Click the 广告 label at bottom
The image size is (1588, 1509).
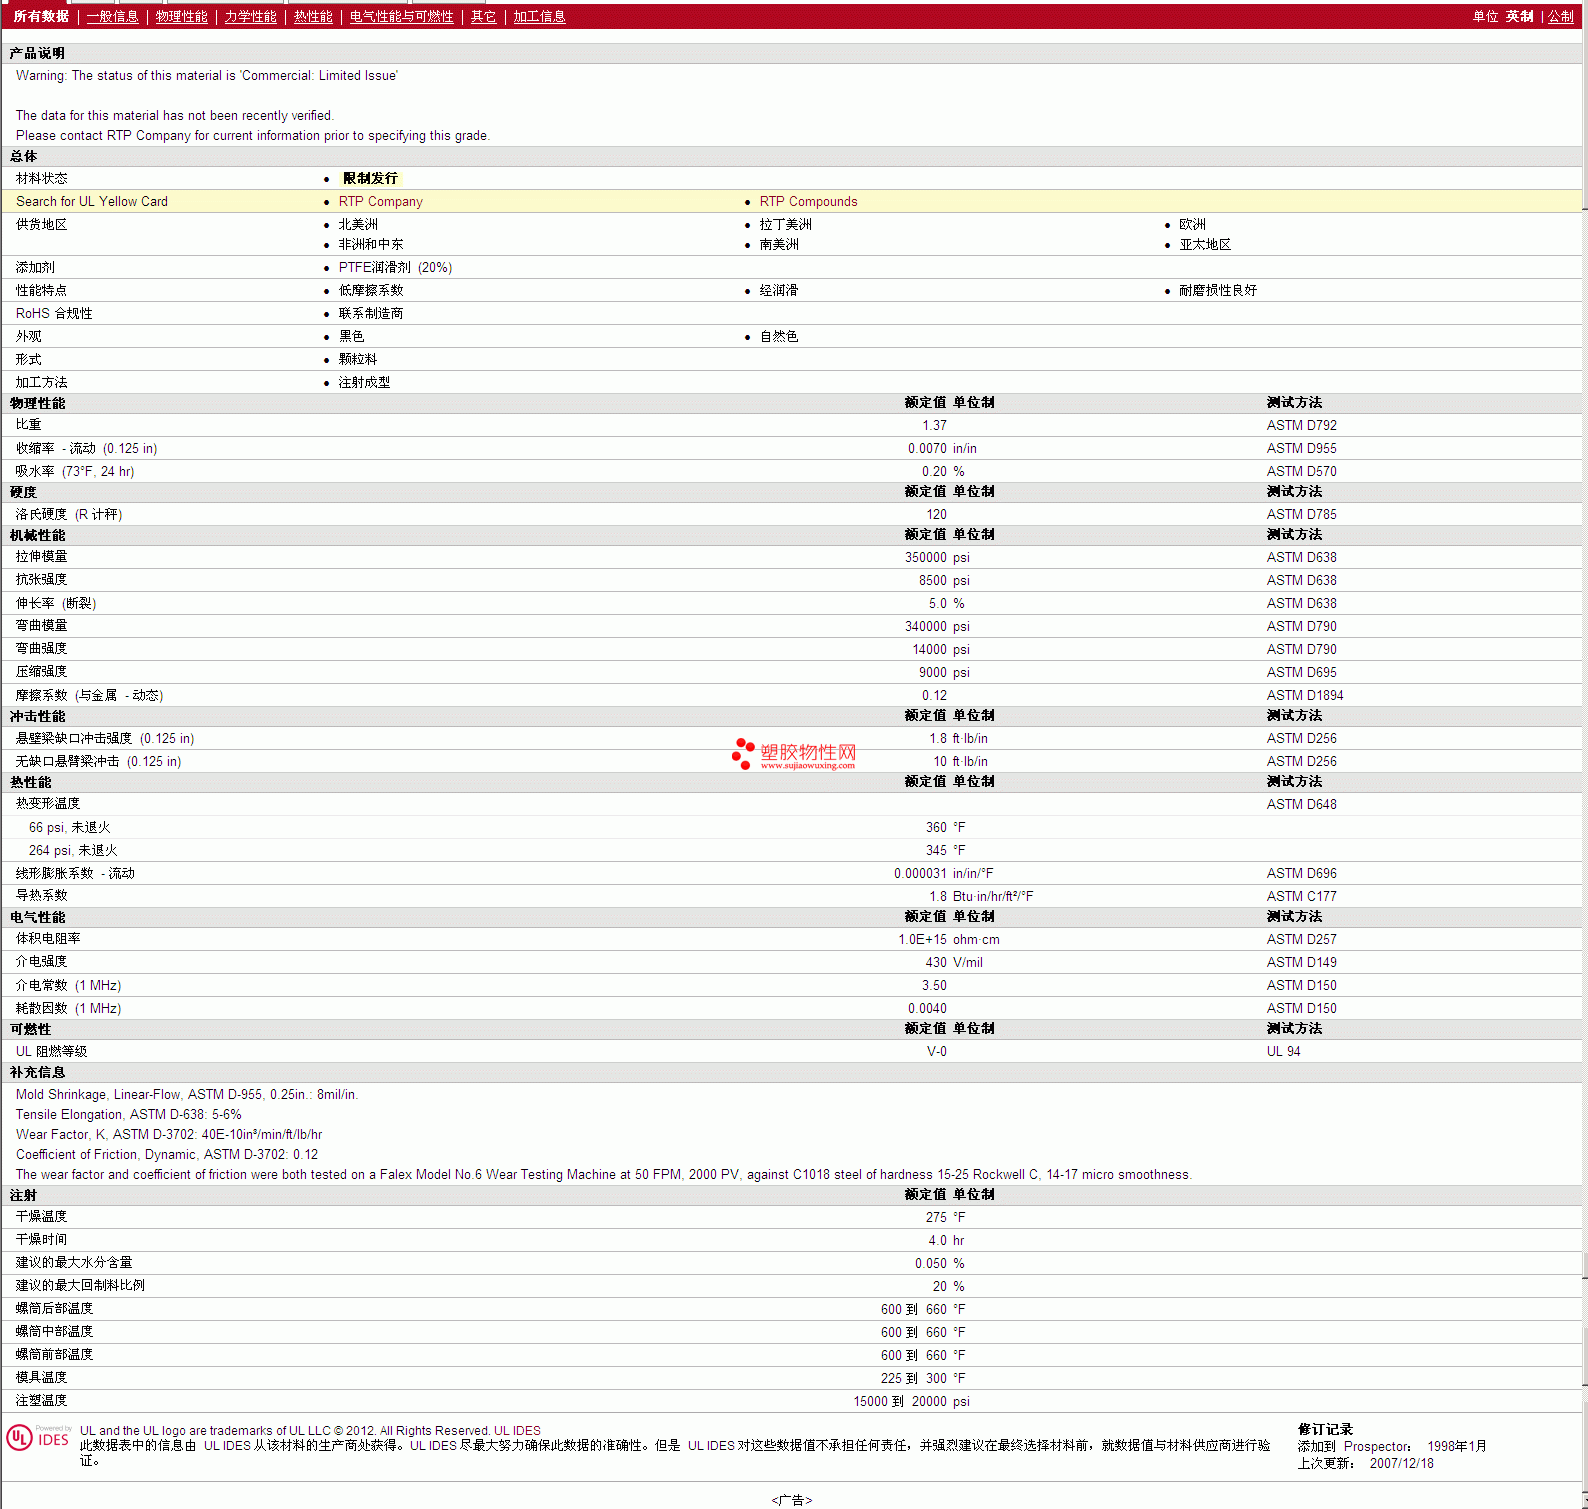792,1500
